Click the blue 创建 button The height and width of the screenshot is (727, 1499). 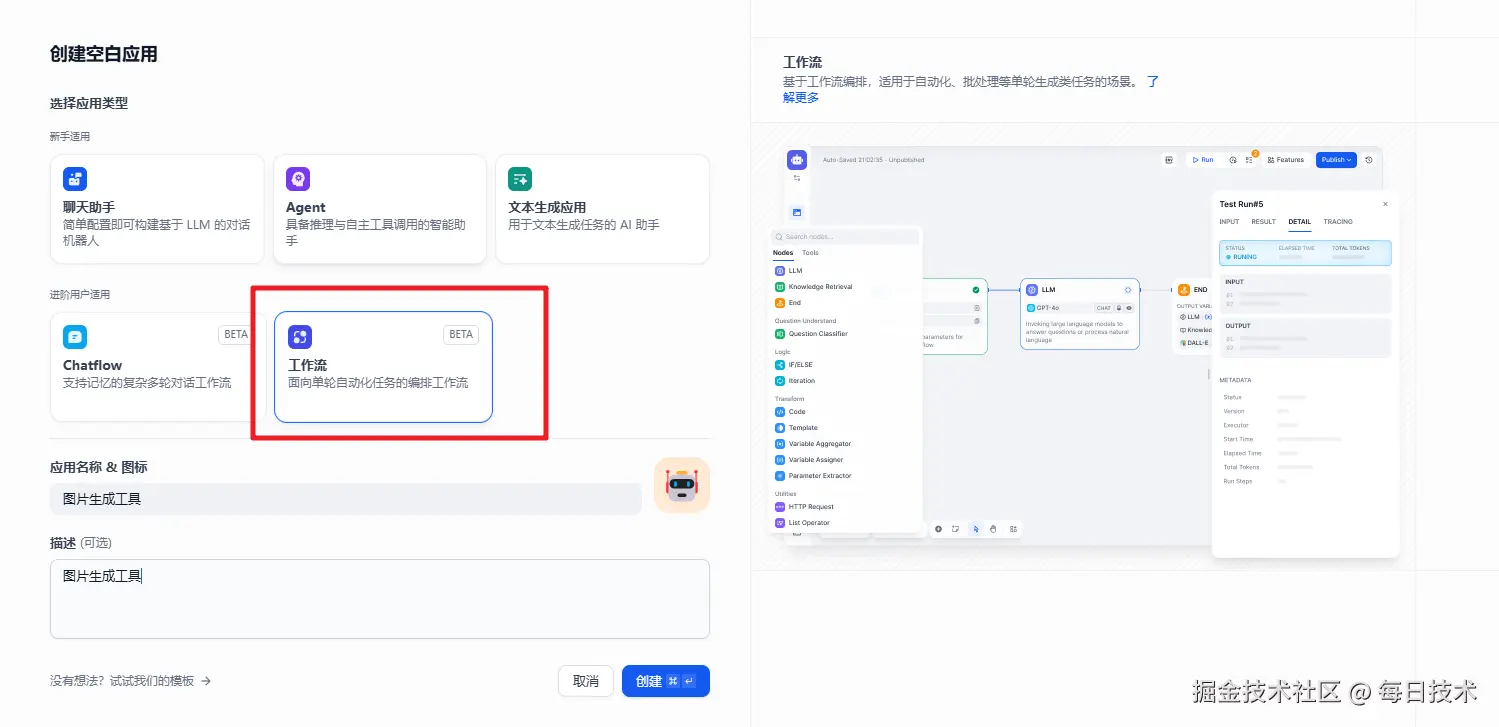click(x=666, y=681)
